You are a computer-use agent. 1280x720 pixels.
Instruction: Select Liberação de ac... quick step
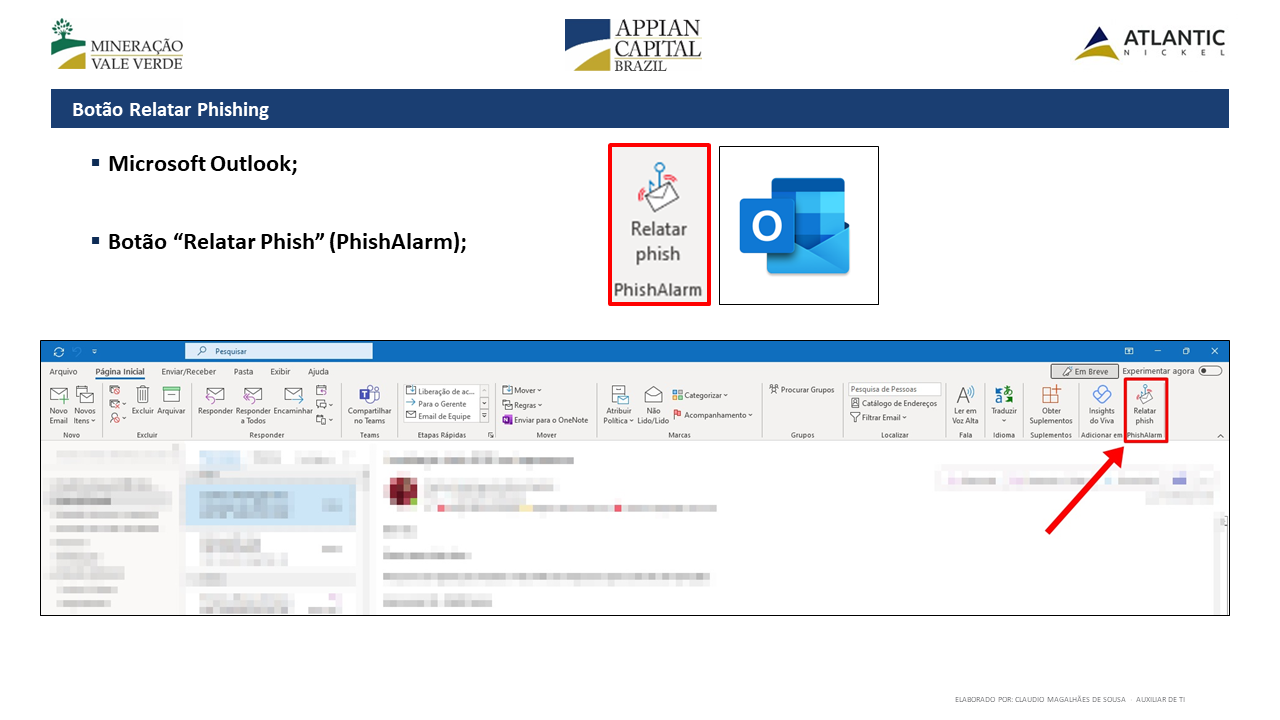point(441,391)
